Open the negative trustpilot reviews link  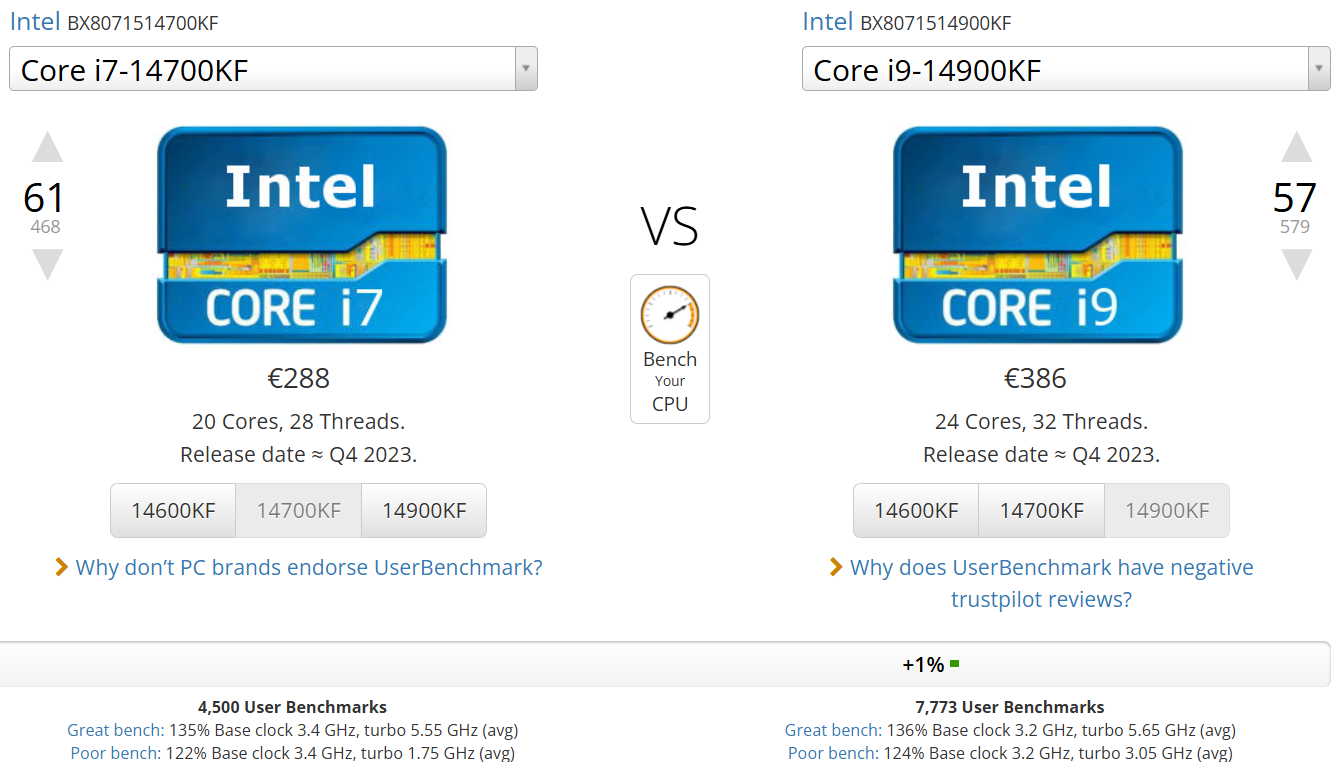1050,583
